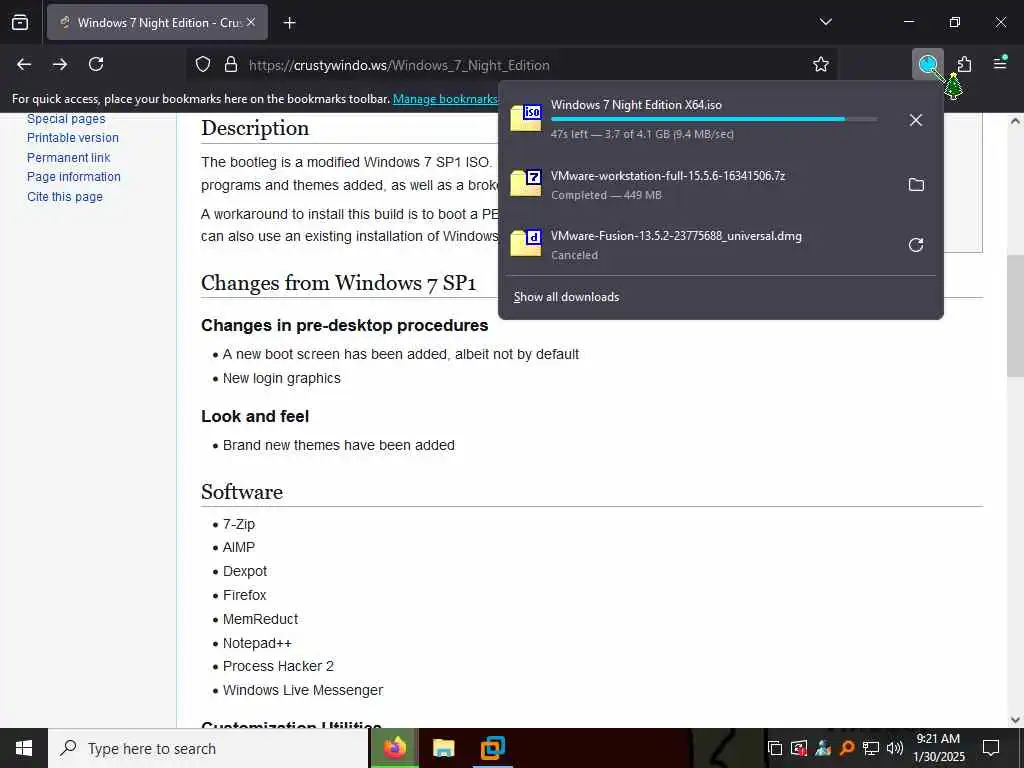
Task: Open network status tray icon
Action: (x=870, y=748)
